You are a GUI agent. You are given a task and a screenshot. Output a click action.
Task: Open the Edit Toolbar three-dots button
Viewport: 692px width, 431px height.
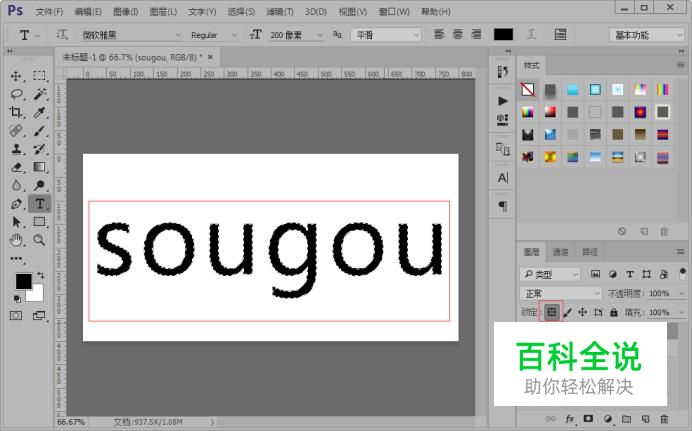(x=16, y=259)
